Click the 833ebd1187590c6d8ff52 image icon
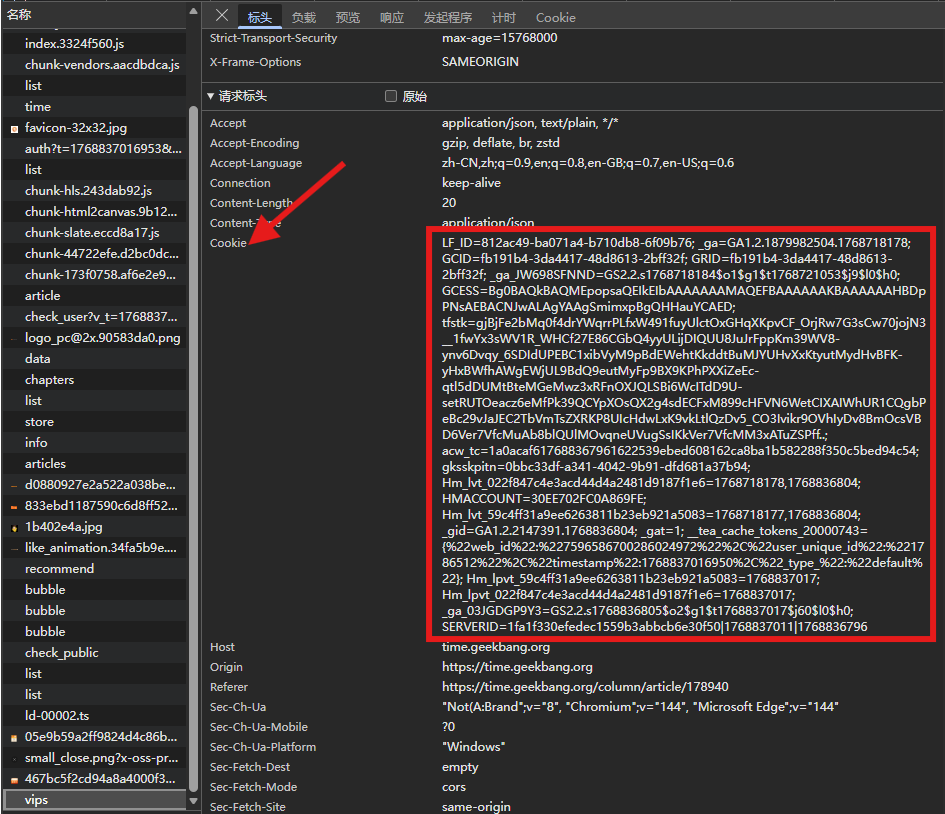Screen dimensions: 945x814 click(14, 506)
